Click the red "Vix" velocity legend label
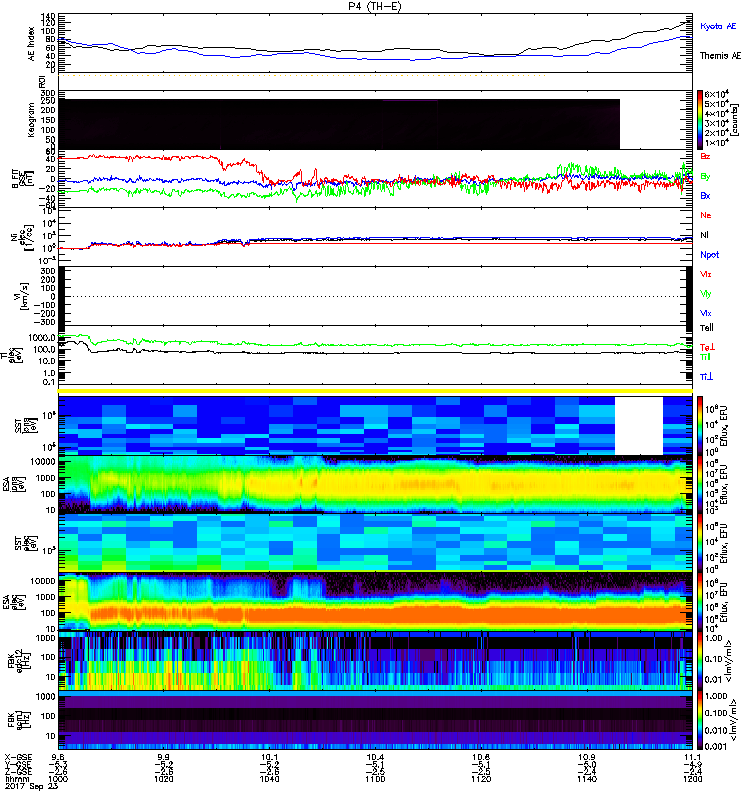Image resolution: width=750 pixels, height=800 pixels. coord(706,274)
